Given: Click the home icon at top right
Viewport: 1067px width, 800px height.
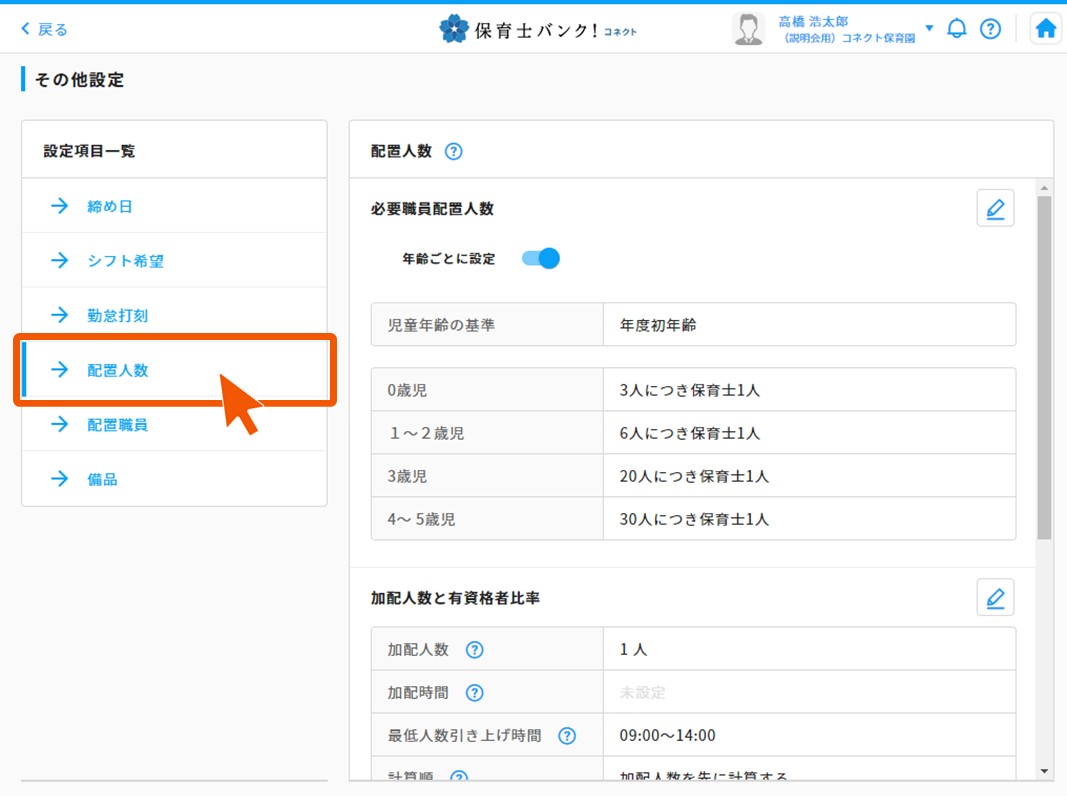Looking at the screenshot, I should (x=1045, y=28).
